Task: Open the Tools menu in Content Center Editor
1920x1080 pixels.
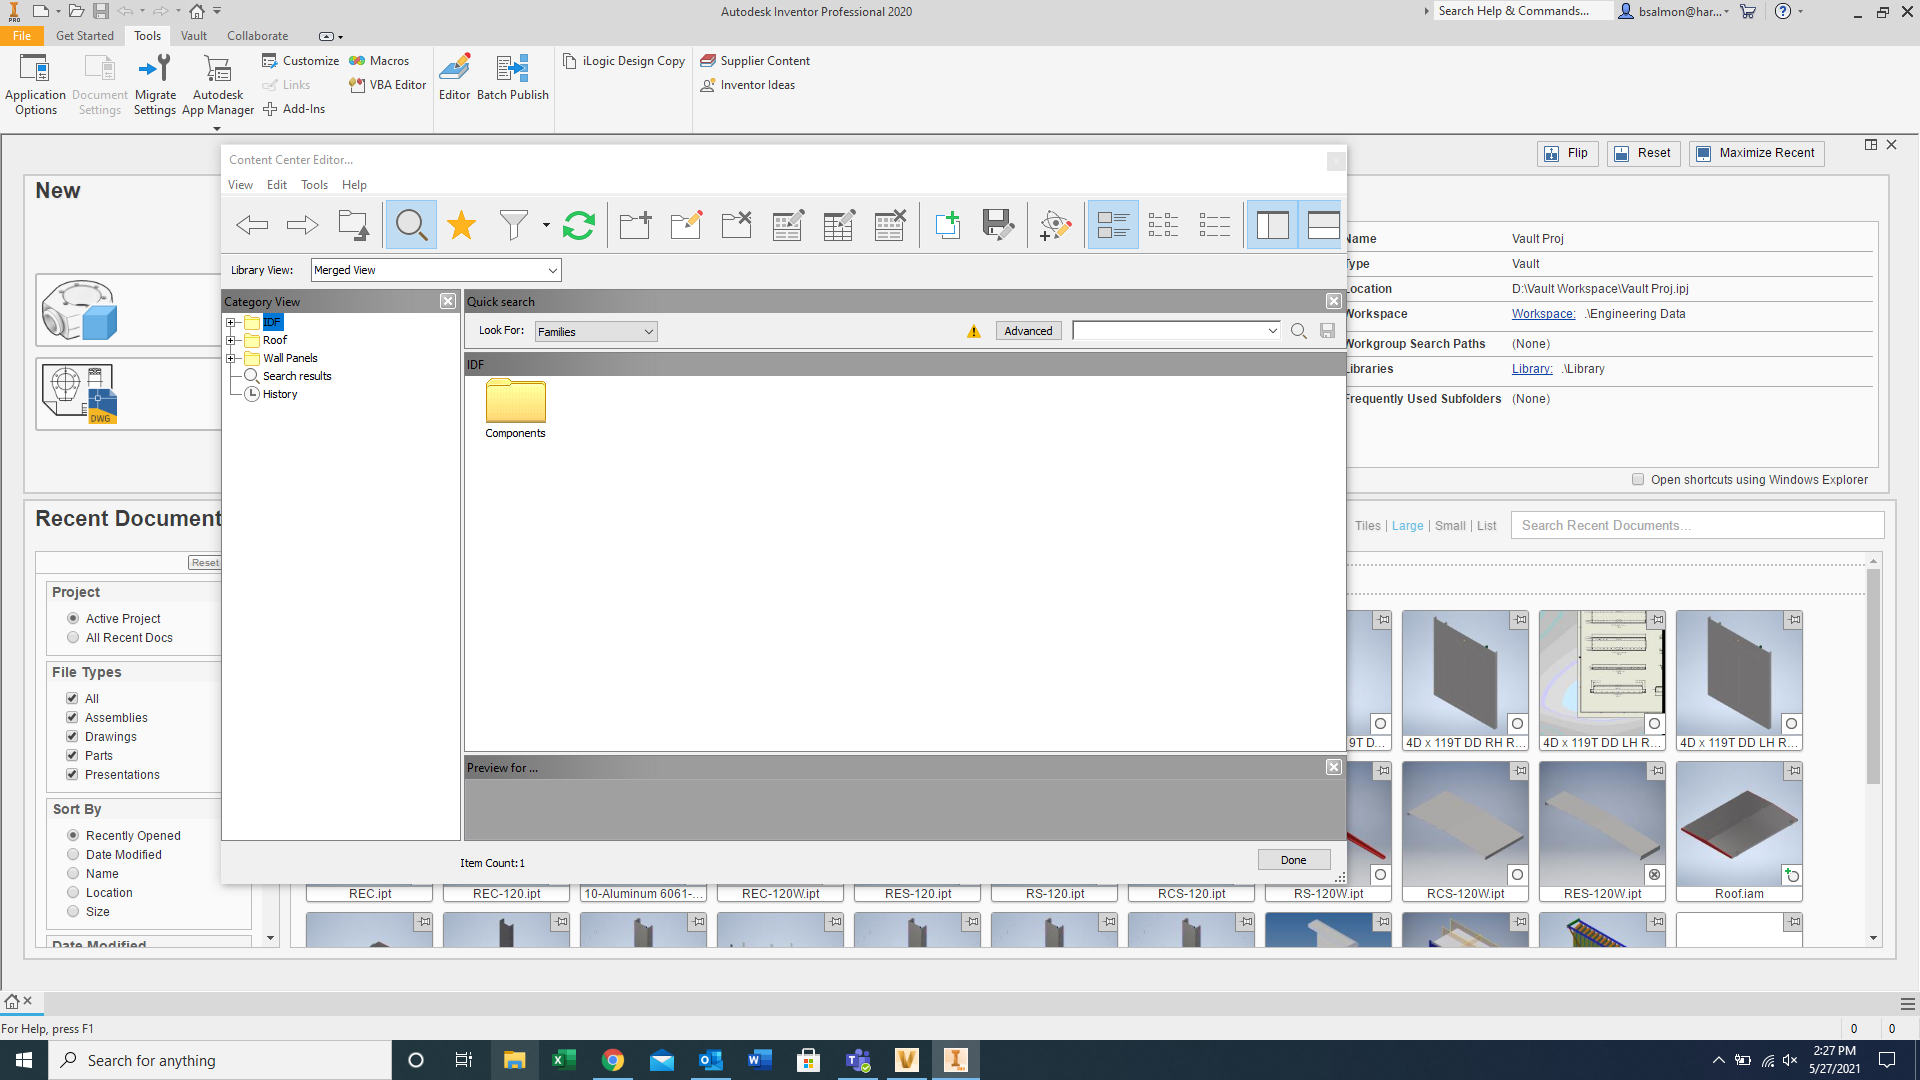Action: [314, 184]
